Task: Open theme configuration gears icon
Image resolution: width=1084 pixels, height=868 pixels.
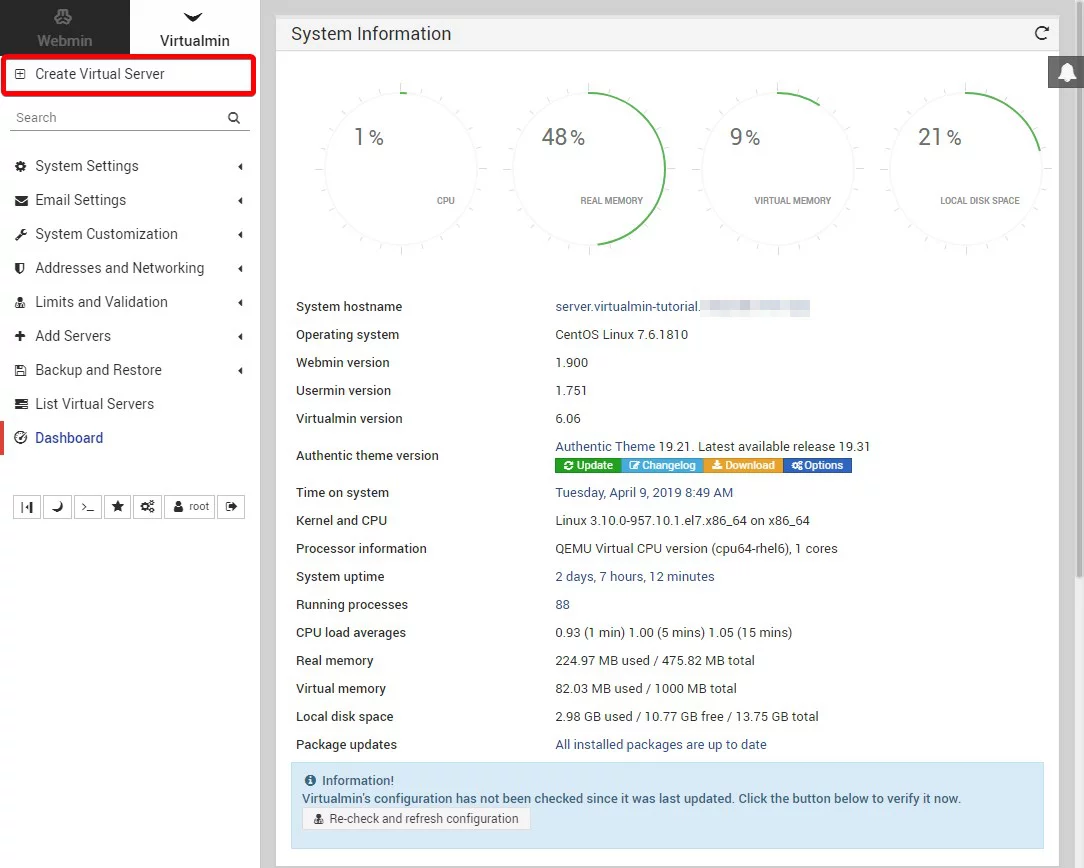Action: (x=147, y=507)
